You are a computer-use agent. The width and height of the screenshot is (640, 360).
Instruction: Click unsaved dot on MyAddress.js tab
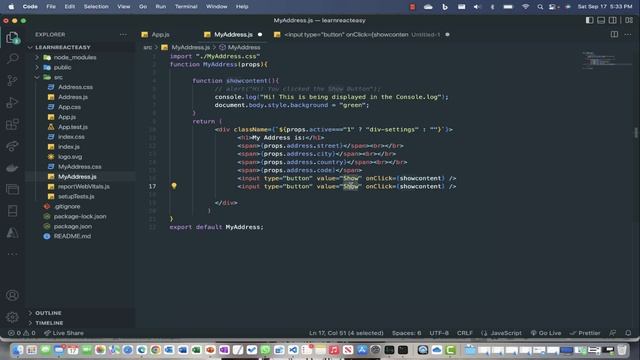pos(260,35)
